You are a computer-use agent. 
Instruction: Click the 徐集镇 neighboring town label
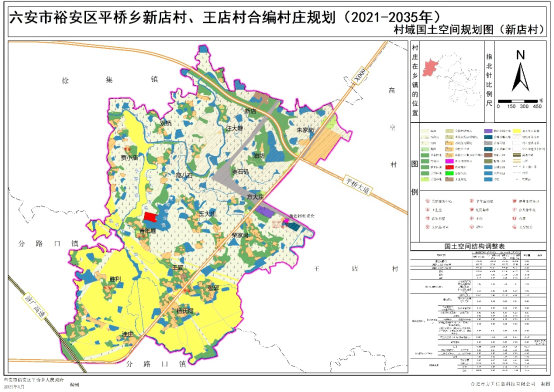pos(110,80)
